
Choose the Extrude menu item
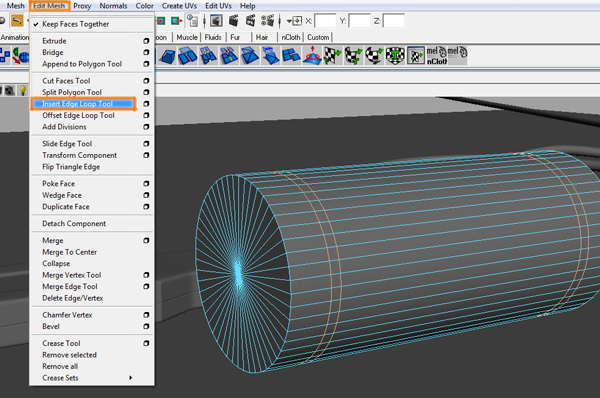[54, 41]
